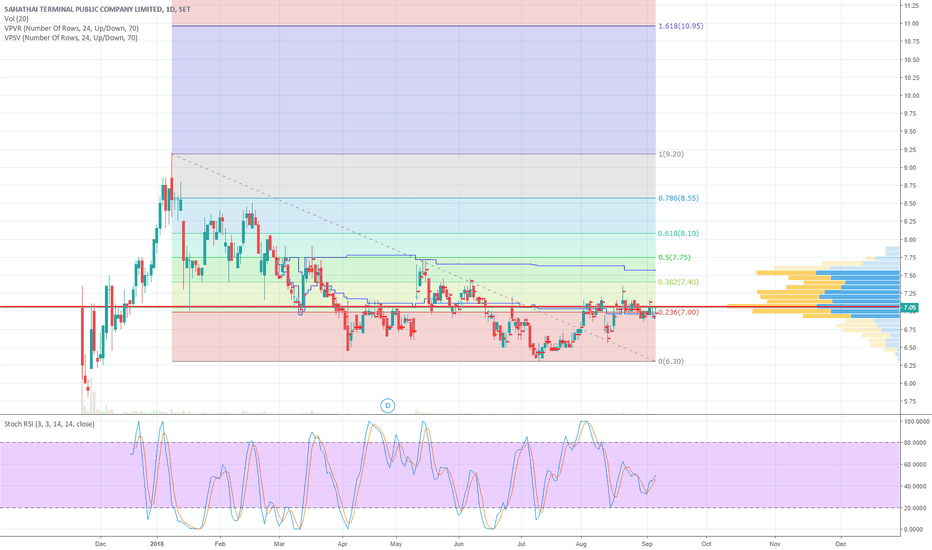This screenshot has width=932, height=550.
Task: Select the VPSV indicator legend line
Action: (x=71, y=38)
